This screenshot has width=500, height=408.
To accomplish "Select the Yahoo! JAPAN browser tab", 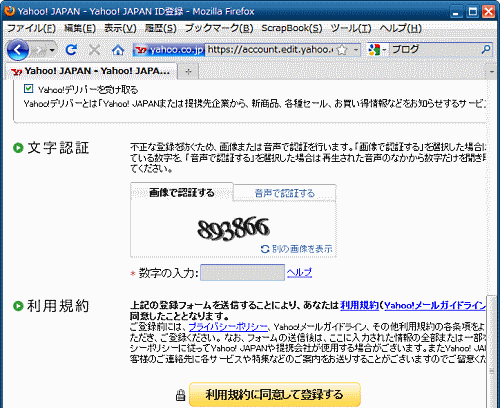I will (x=91, y=71).
